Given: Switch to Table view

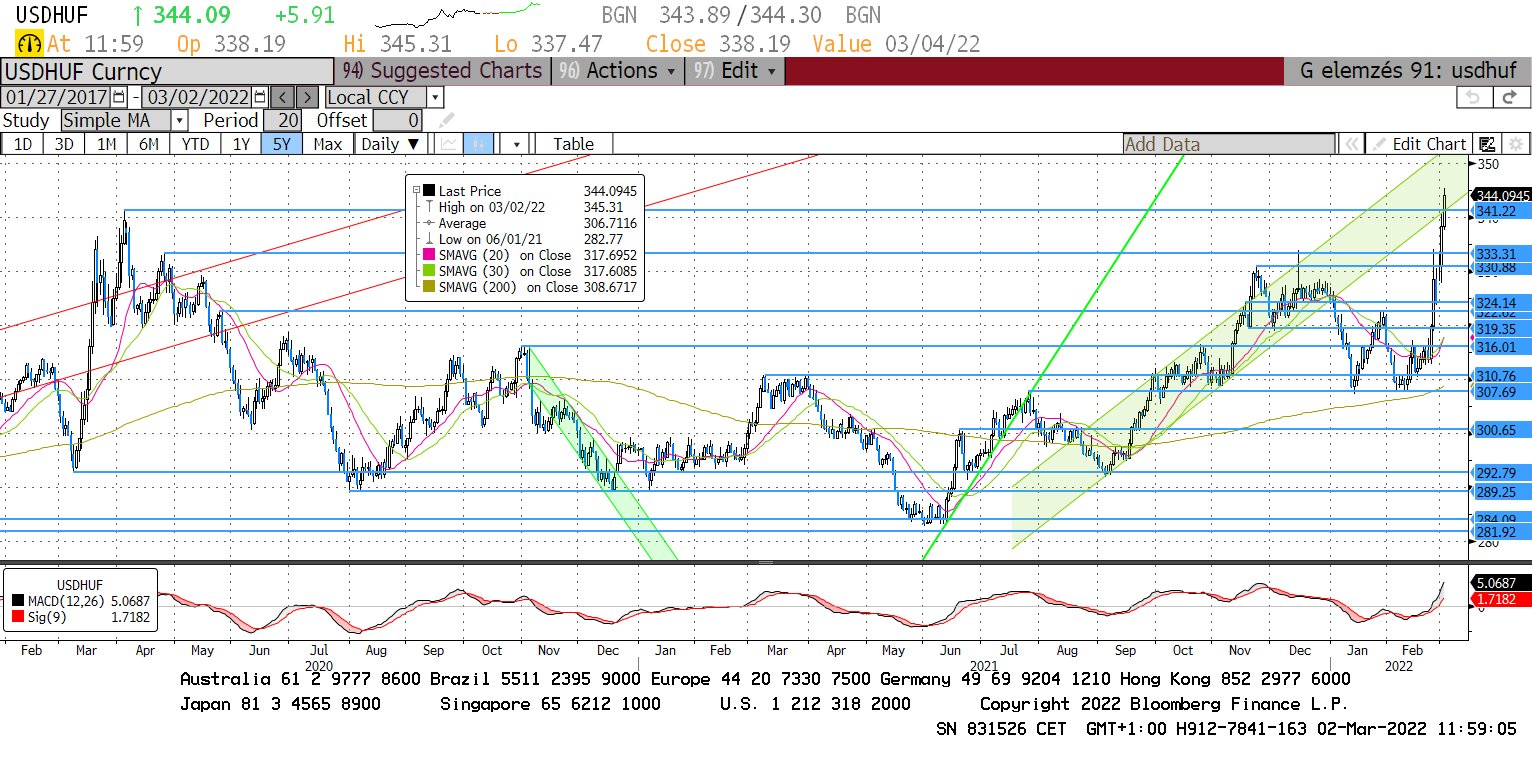Looking at the screenshot, I should pos(573,144).
